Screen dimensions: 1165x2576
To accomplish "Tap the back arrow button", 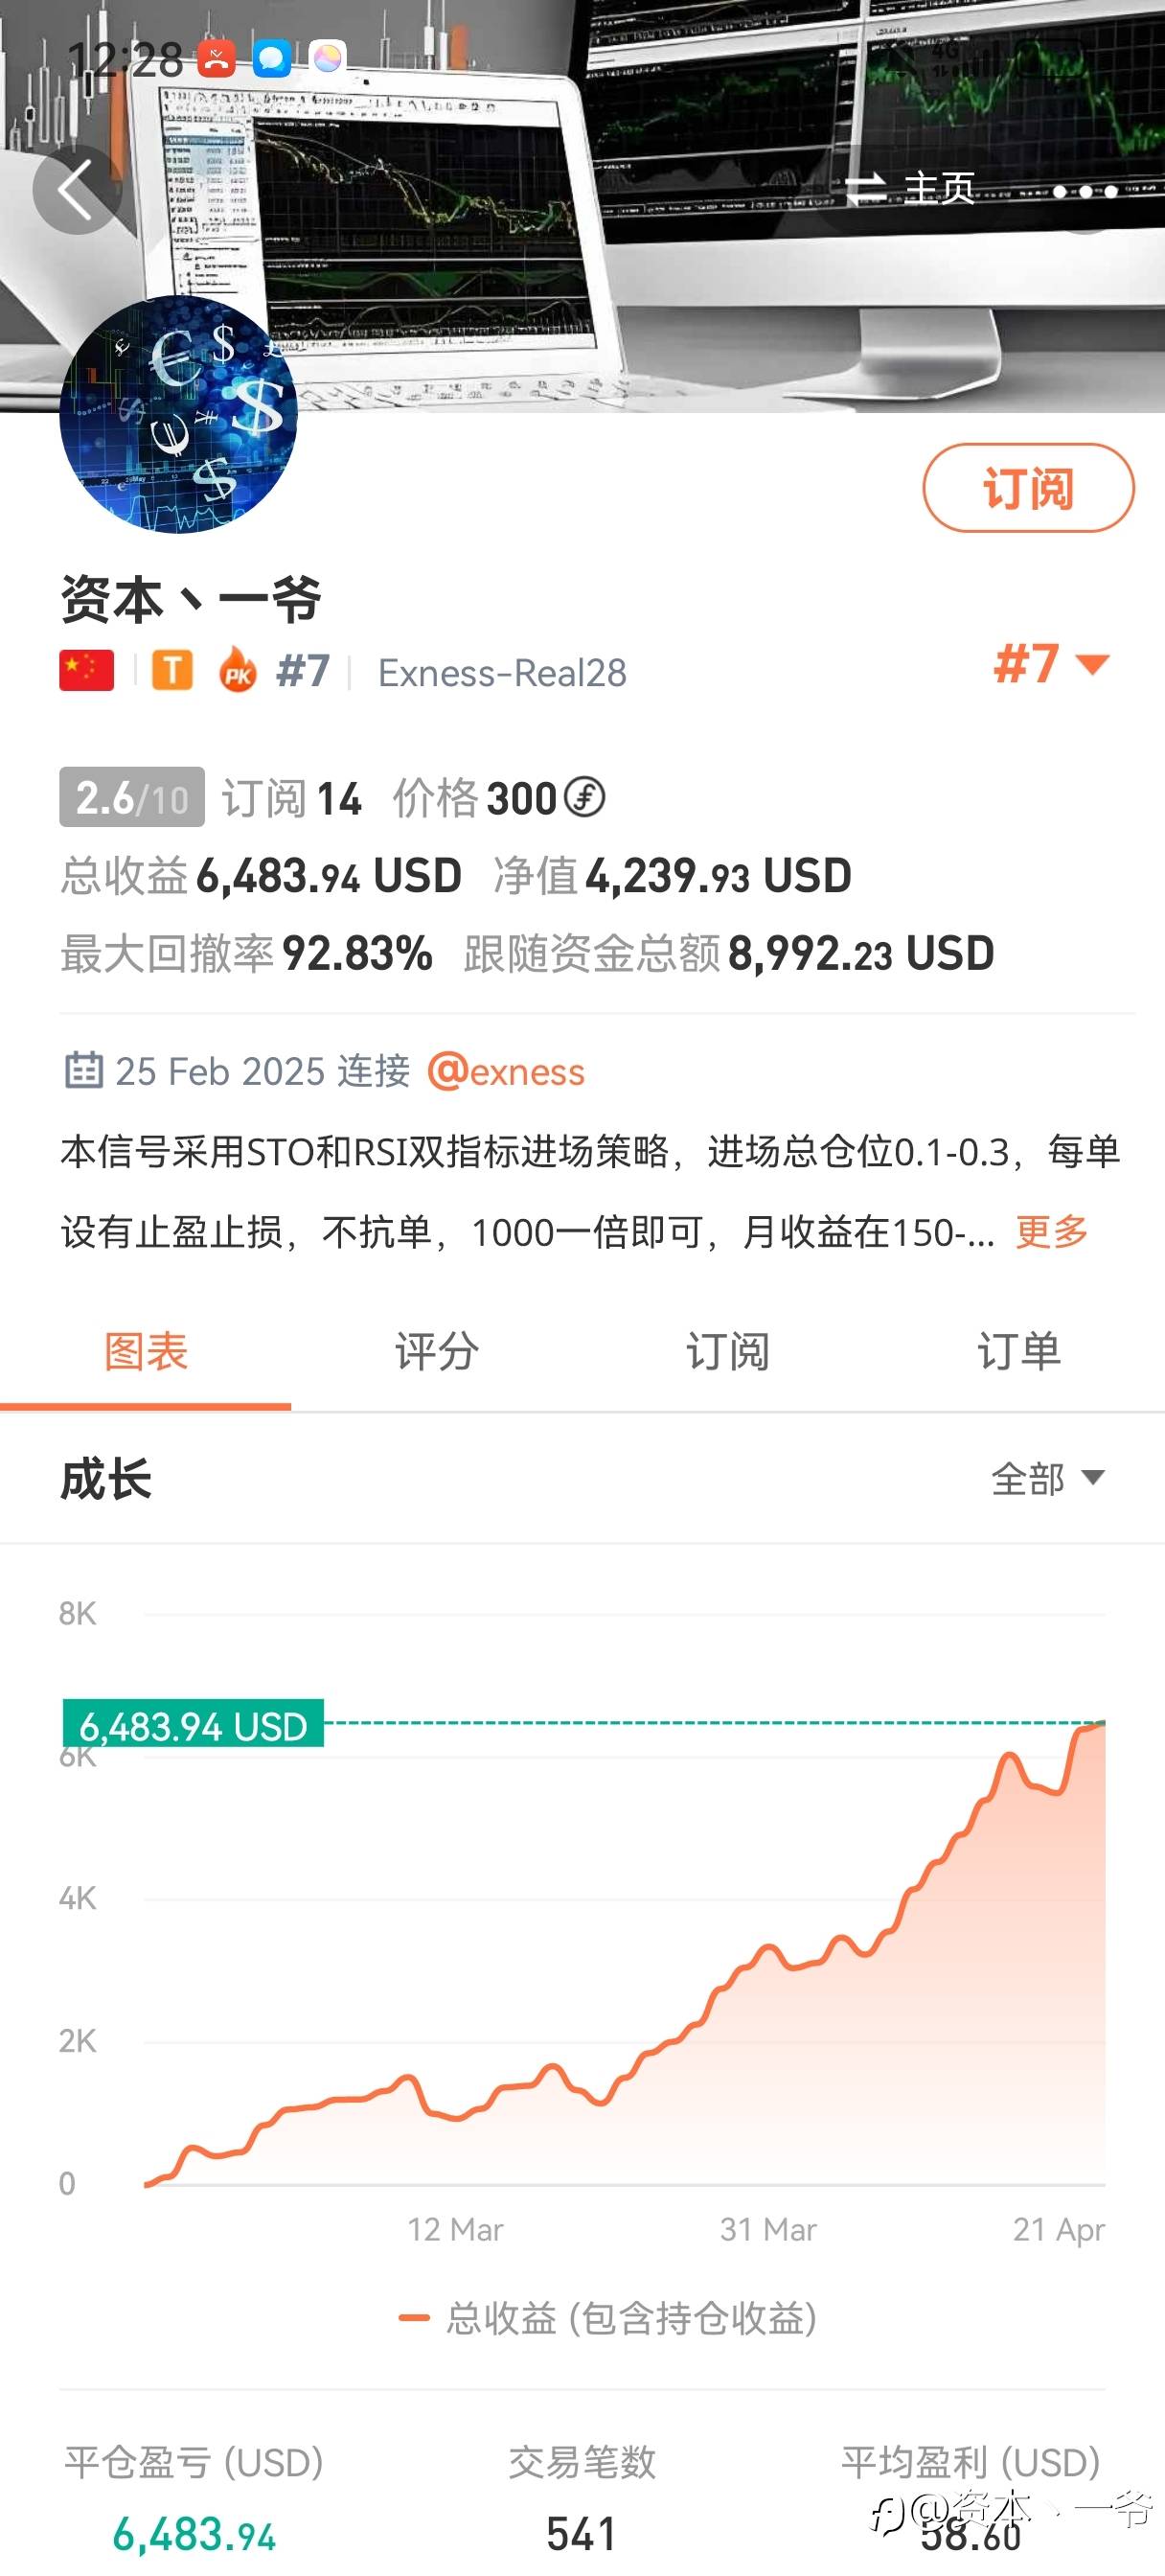I will click(76, 190).
